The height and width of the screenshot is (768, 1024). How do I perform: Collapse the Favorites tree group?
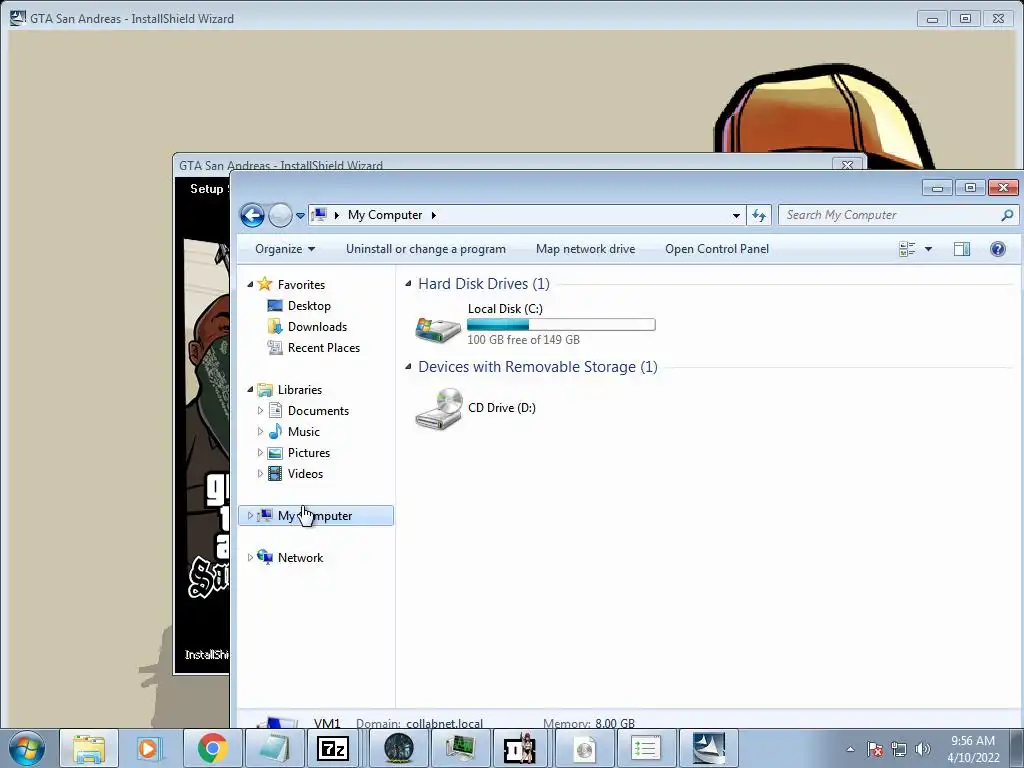pyautogui.click(x=250, y=284)
